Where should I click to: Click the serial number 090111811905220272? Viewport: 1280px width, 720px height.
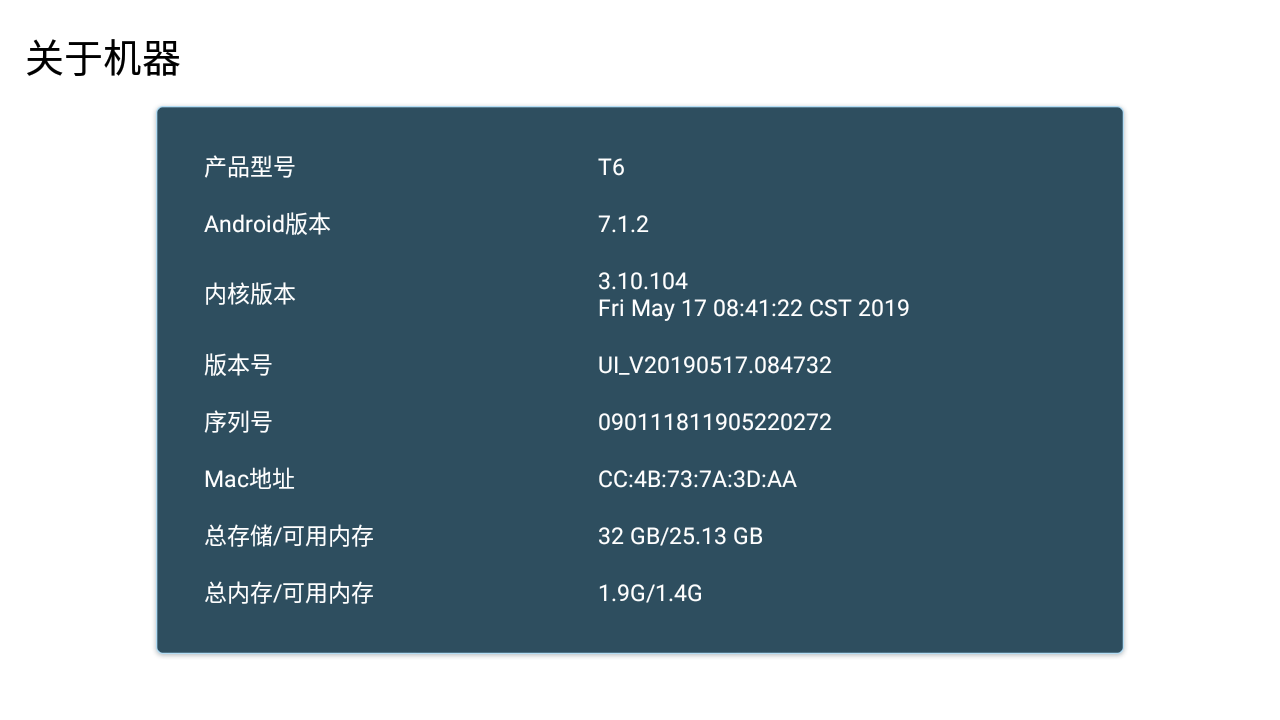(715, 422)
